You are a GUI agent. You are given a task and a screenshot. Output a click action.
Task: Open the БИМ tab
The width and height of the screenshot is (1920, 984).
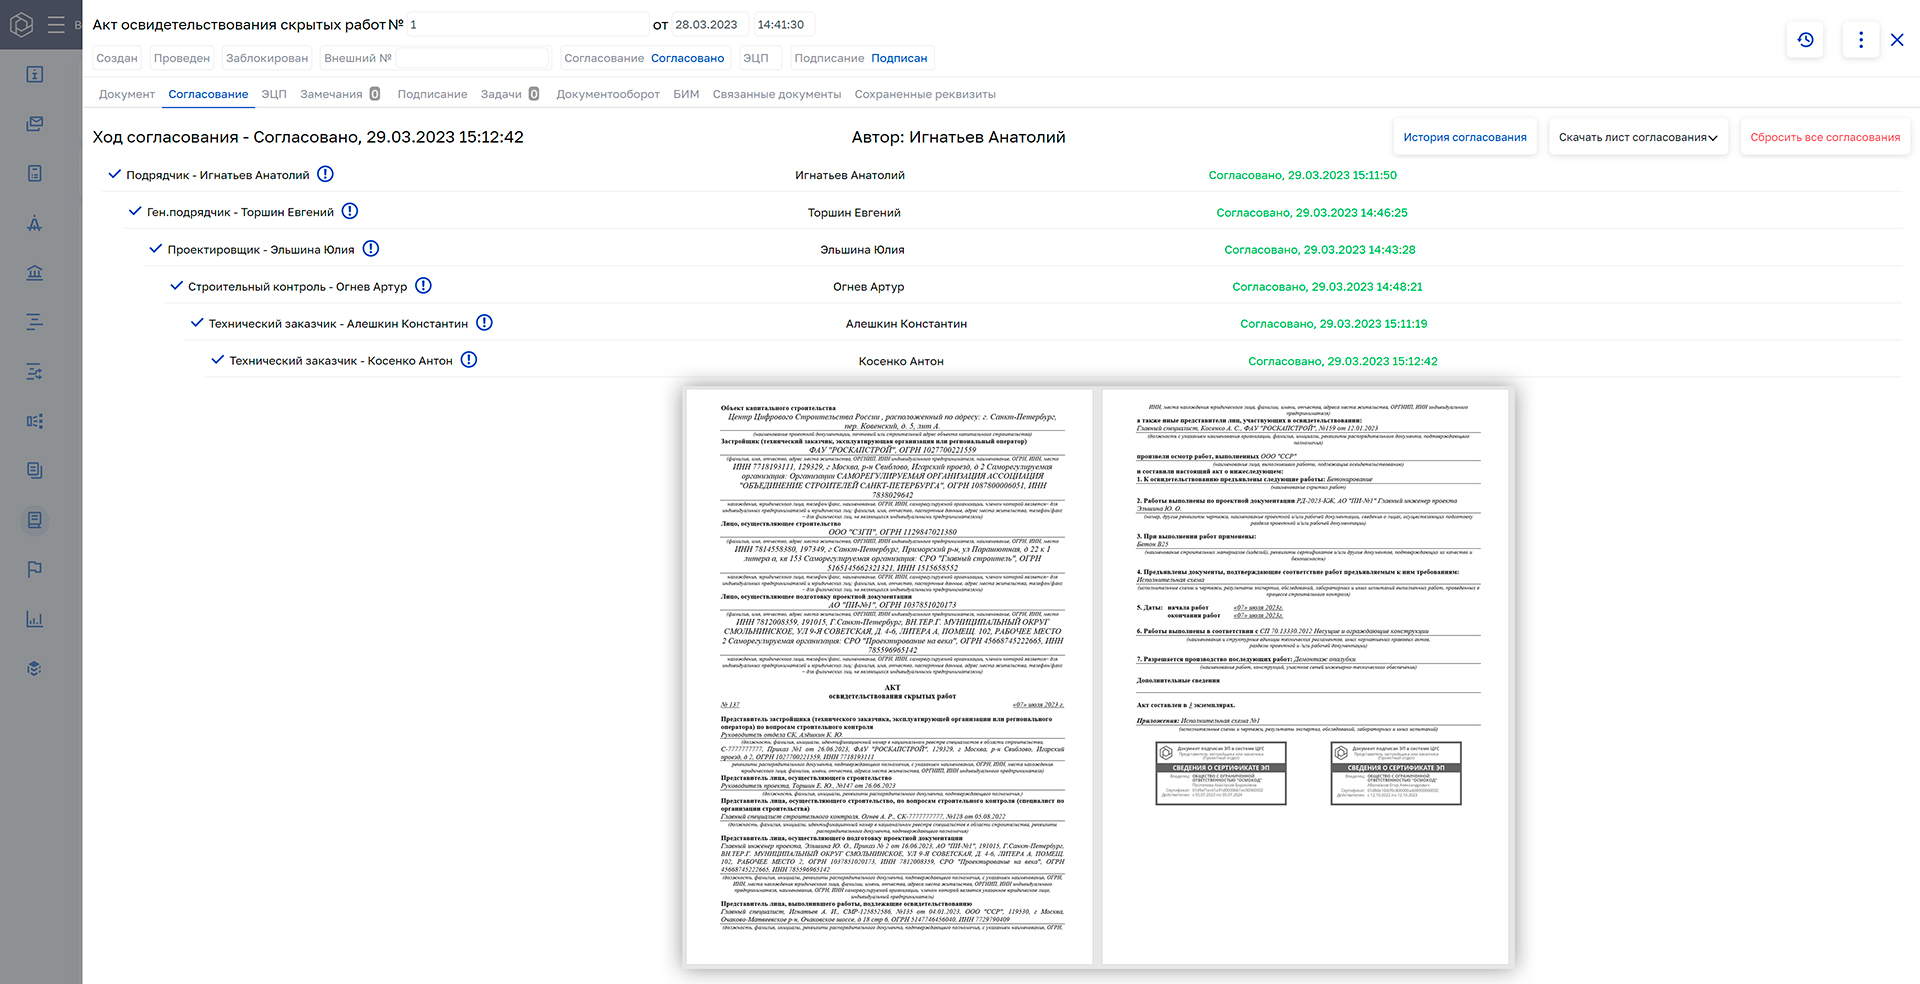[686, 93]
